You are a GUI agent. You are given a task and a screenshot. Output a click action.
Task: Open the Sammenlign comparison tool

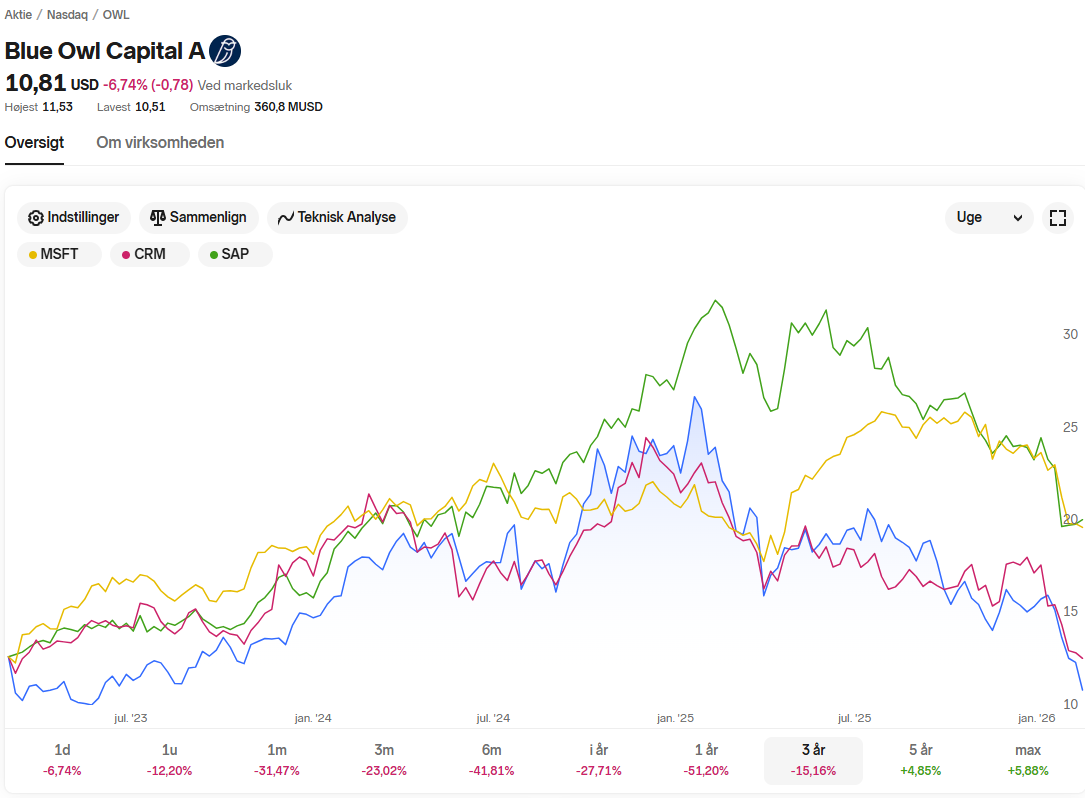tap(199, 218)
